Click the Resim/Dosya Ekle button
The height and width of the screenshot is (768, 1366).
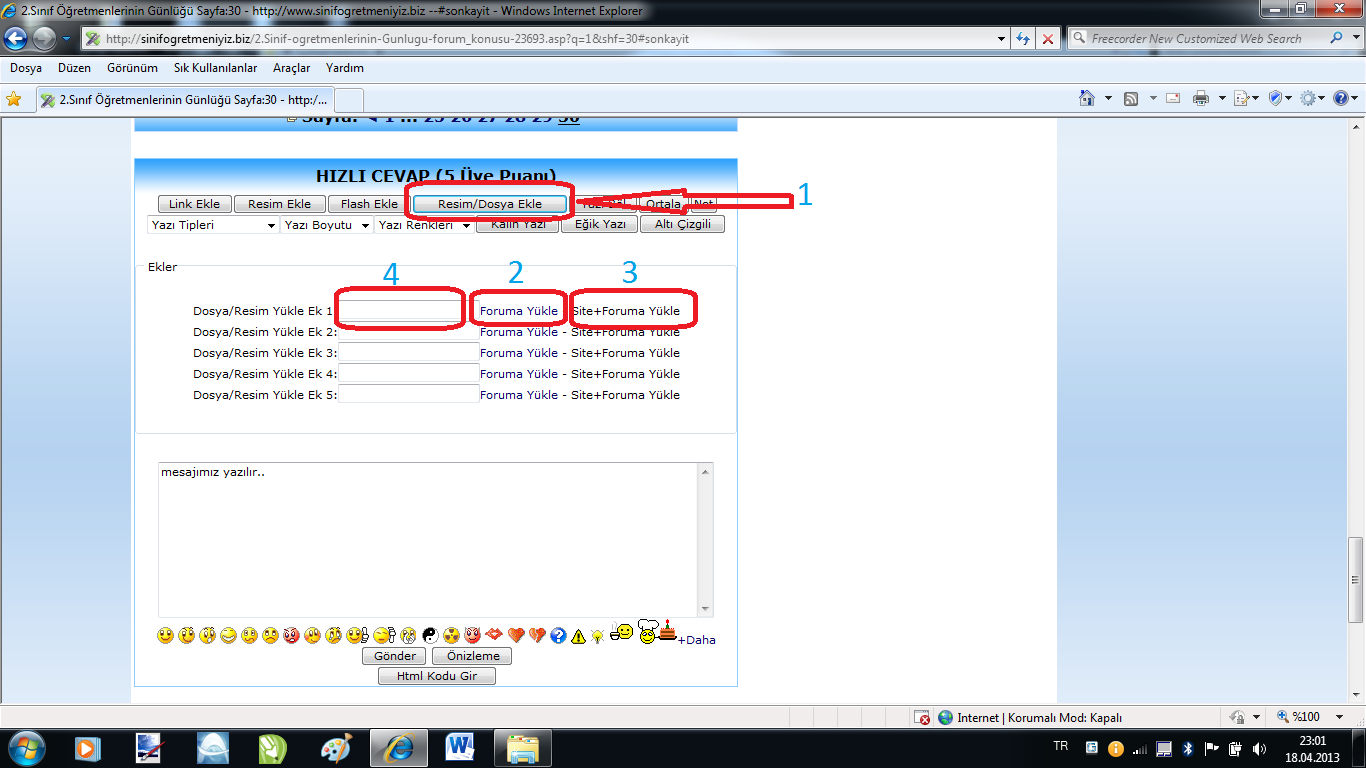(490, 204)
